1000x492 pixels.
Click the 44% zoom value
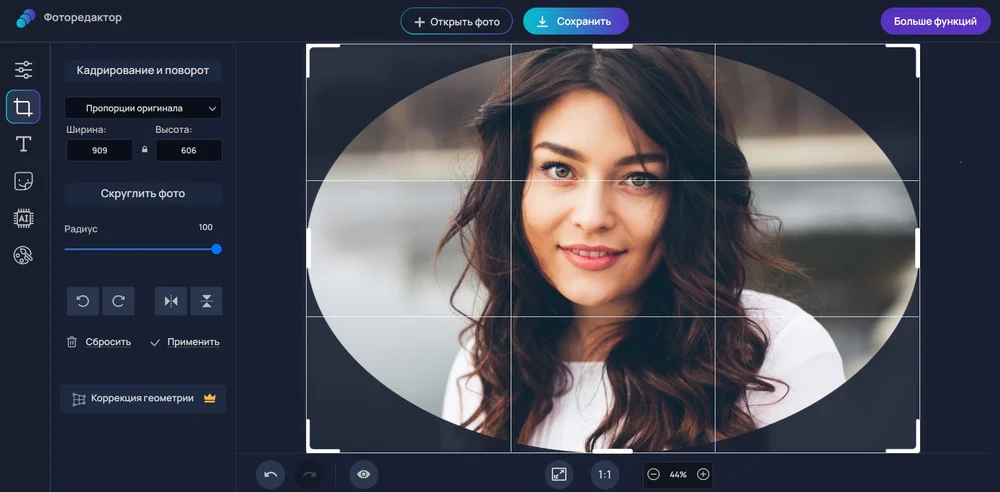click(678, 475)
